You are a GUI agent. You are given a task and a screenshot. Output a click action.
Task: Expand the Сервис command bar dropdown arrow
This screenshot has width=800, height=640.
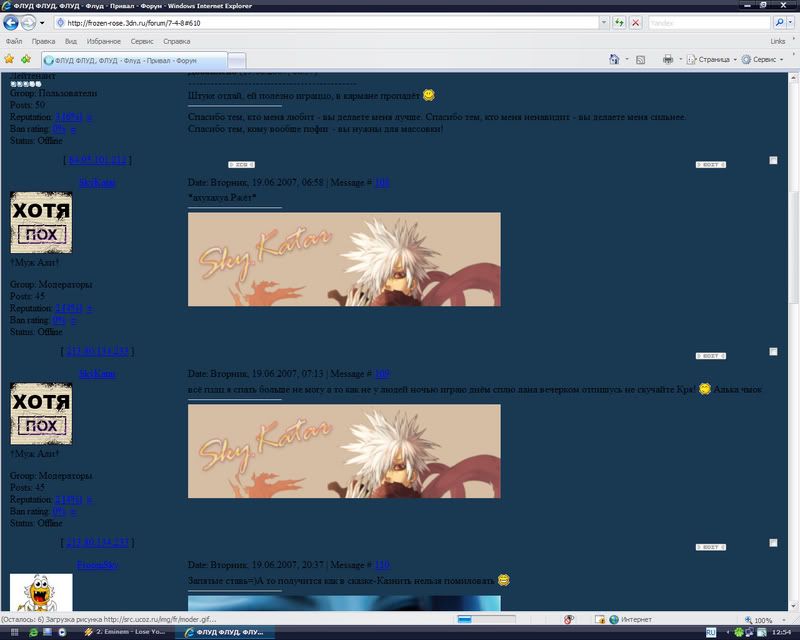pyautogui.click(x=781, y=60)
